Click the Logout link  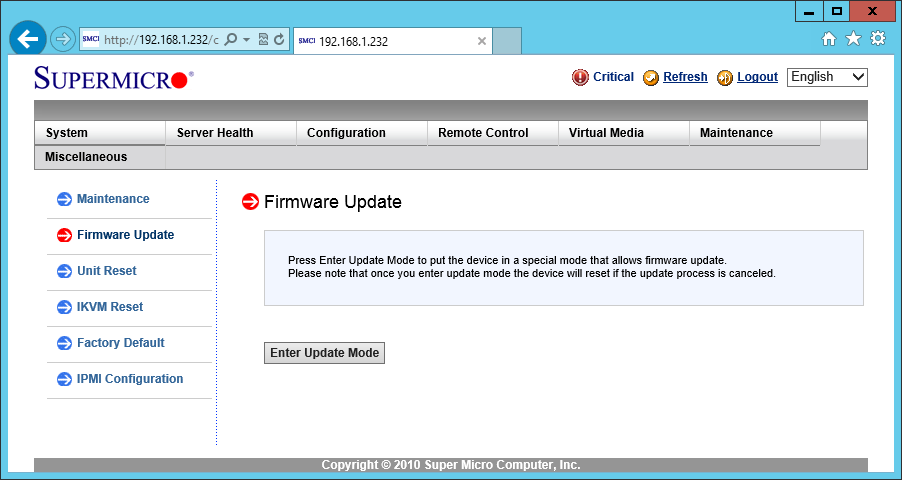click(757, 77)
